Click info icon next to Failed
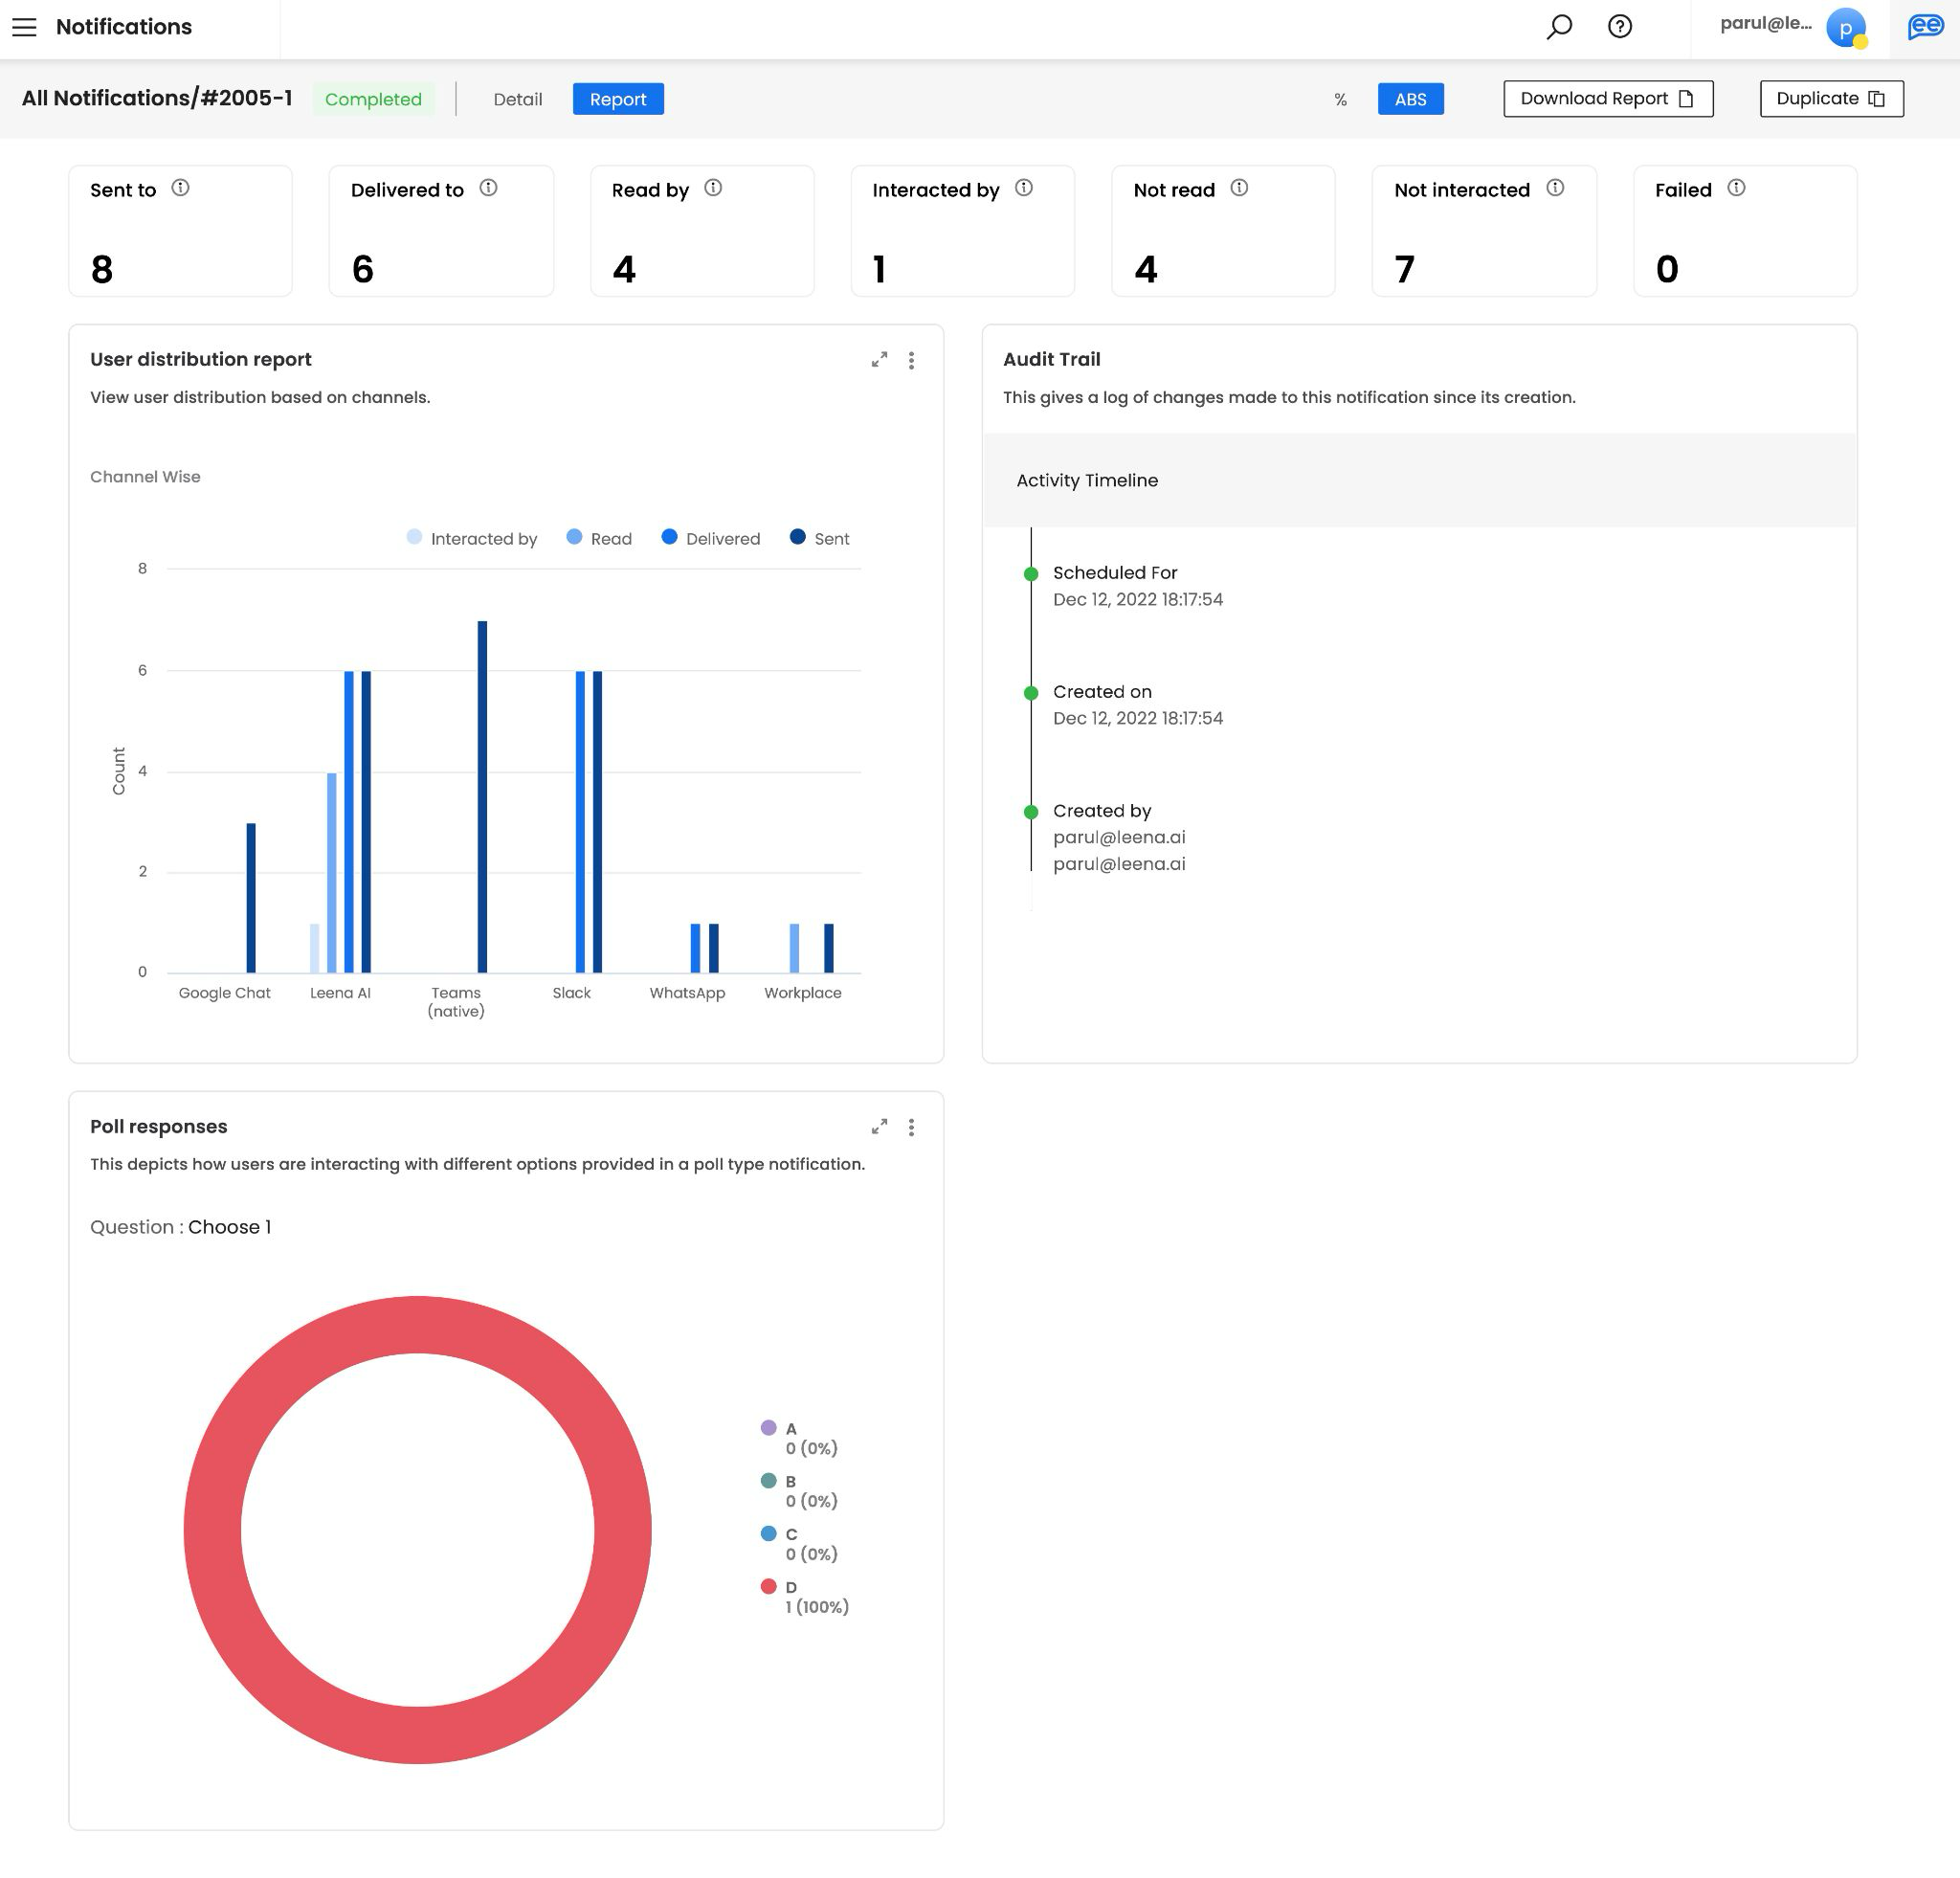Viewport: 1960px width, 1878px height. pos(1736,188)
